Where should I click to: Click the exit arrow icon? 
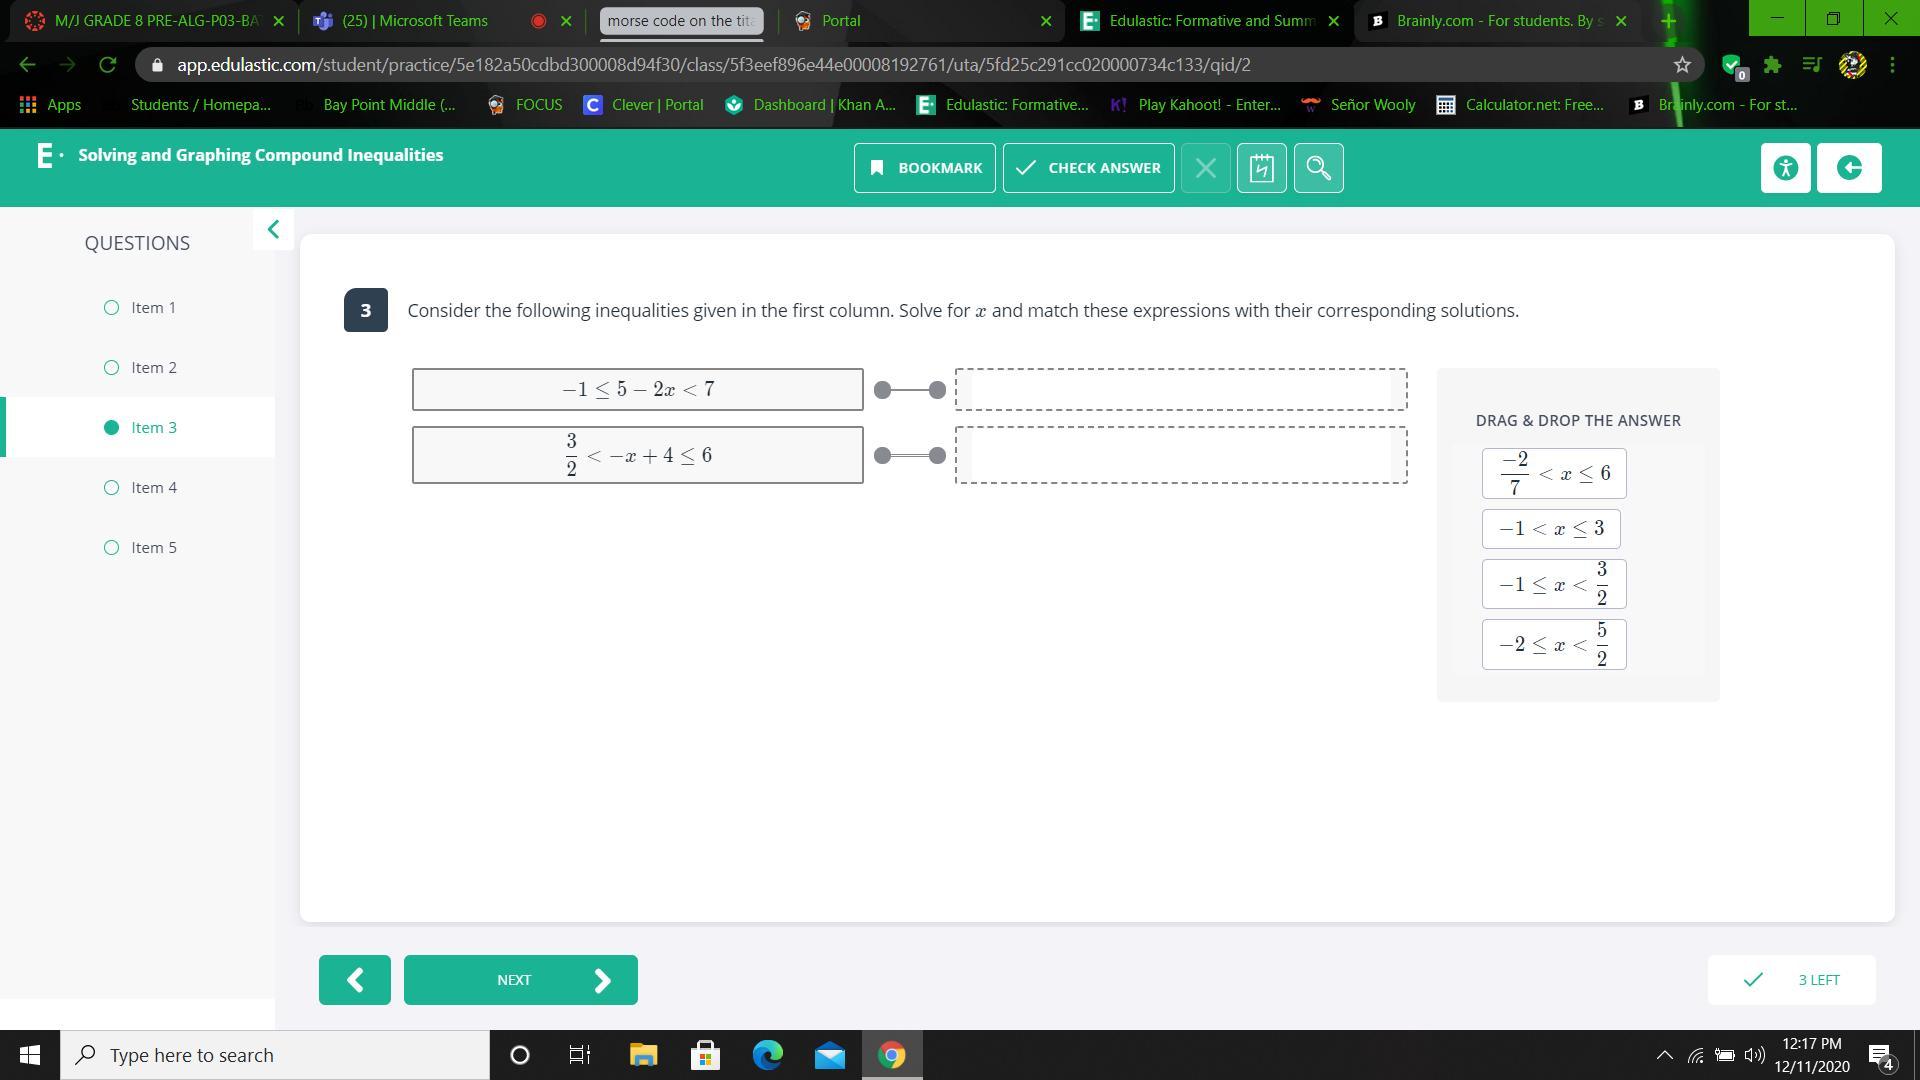point(1848,168)
